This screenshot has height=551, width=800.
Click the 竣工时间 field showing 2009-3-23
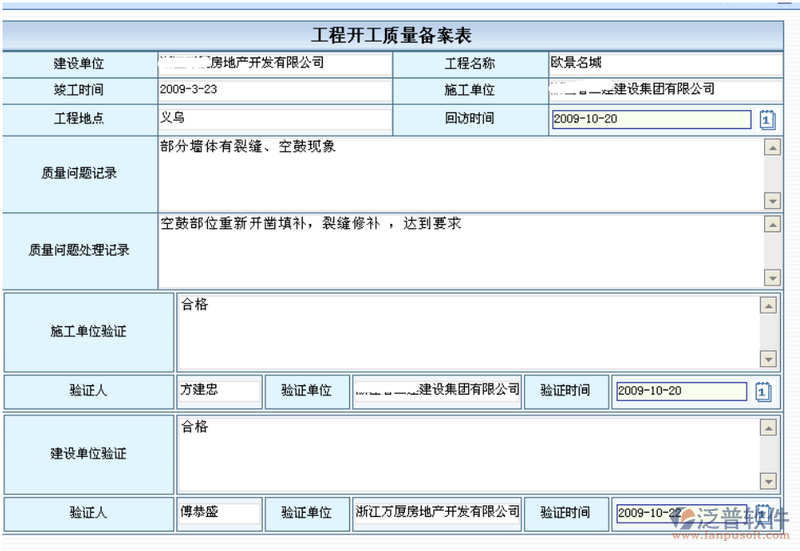click(275, 90)
